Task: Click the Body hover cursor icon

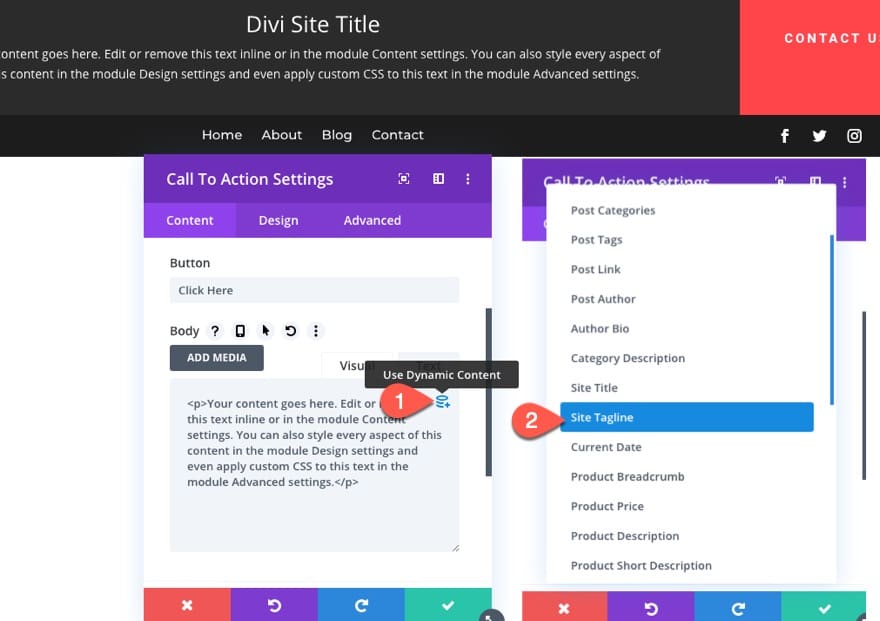Action: pyautogui.click(x=265, y=330)
